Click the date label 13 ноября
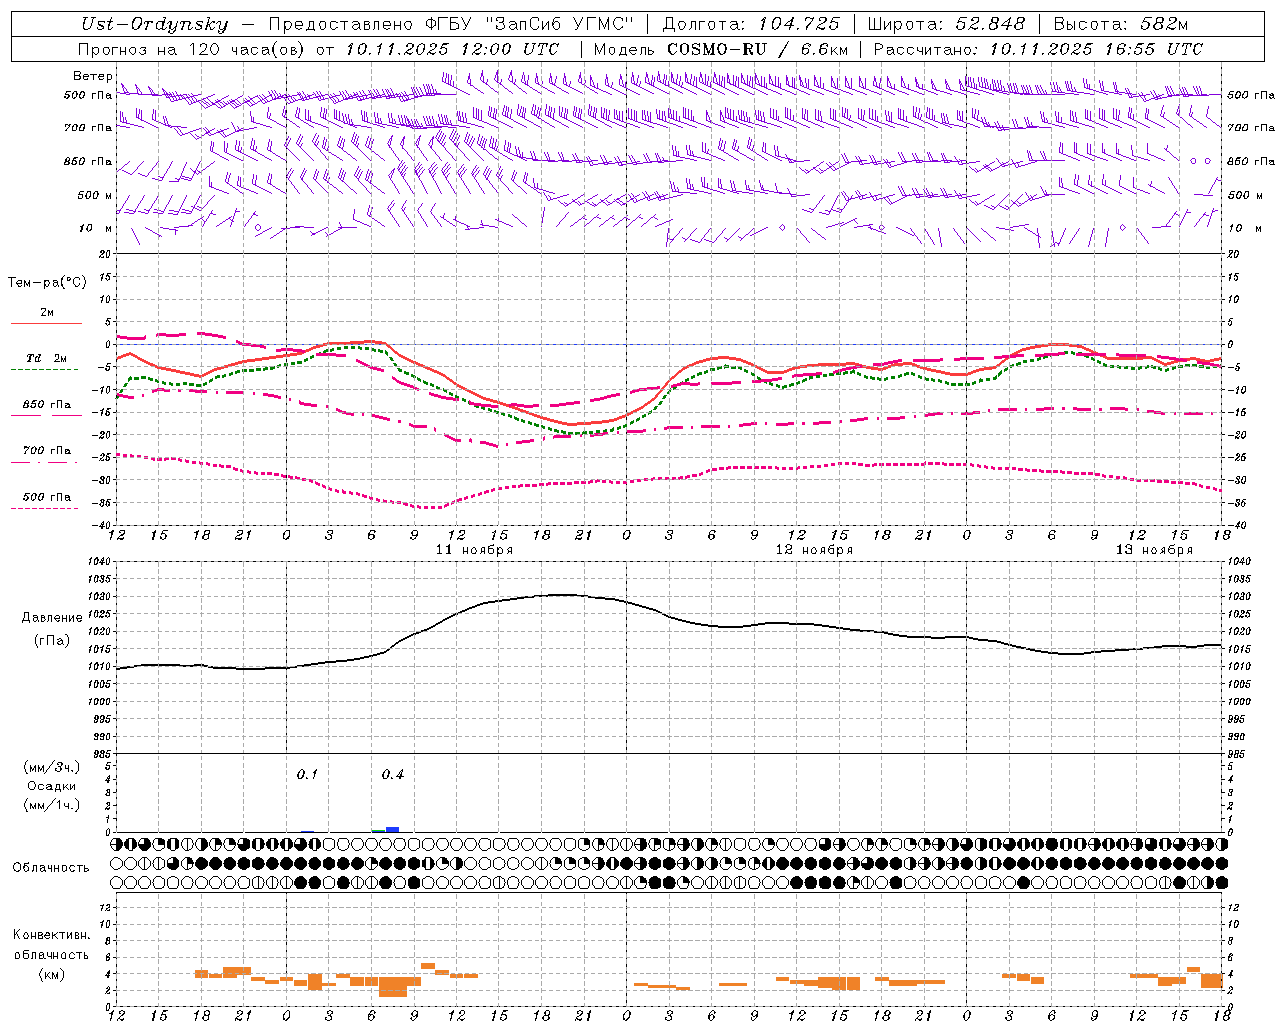1280x1024 pixels. pyautogui.click(x=1154, y=549)
